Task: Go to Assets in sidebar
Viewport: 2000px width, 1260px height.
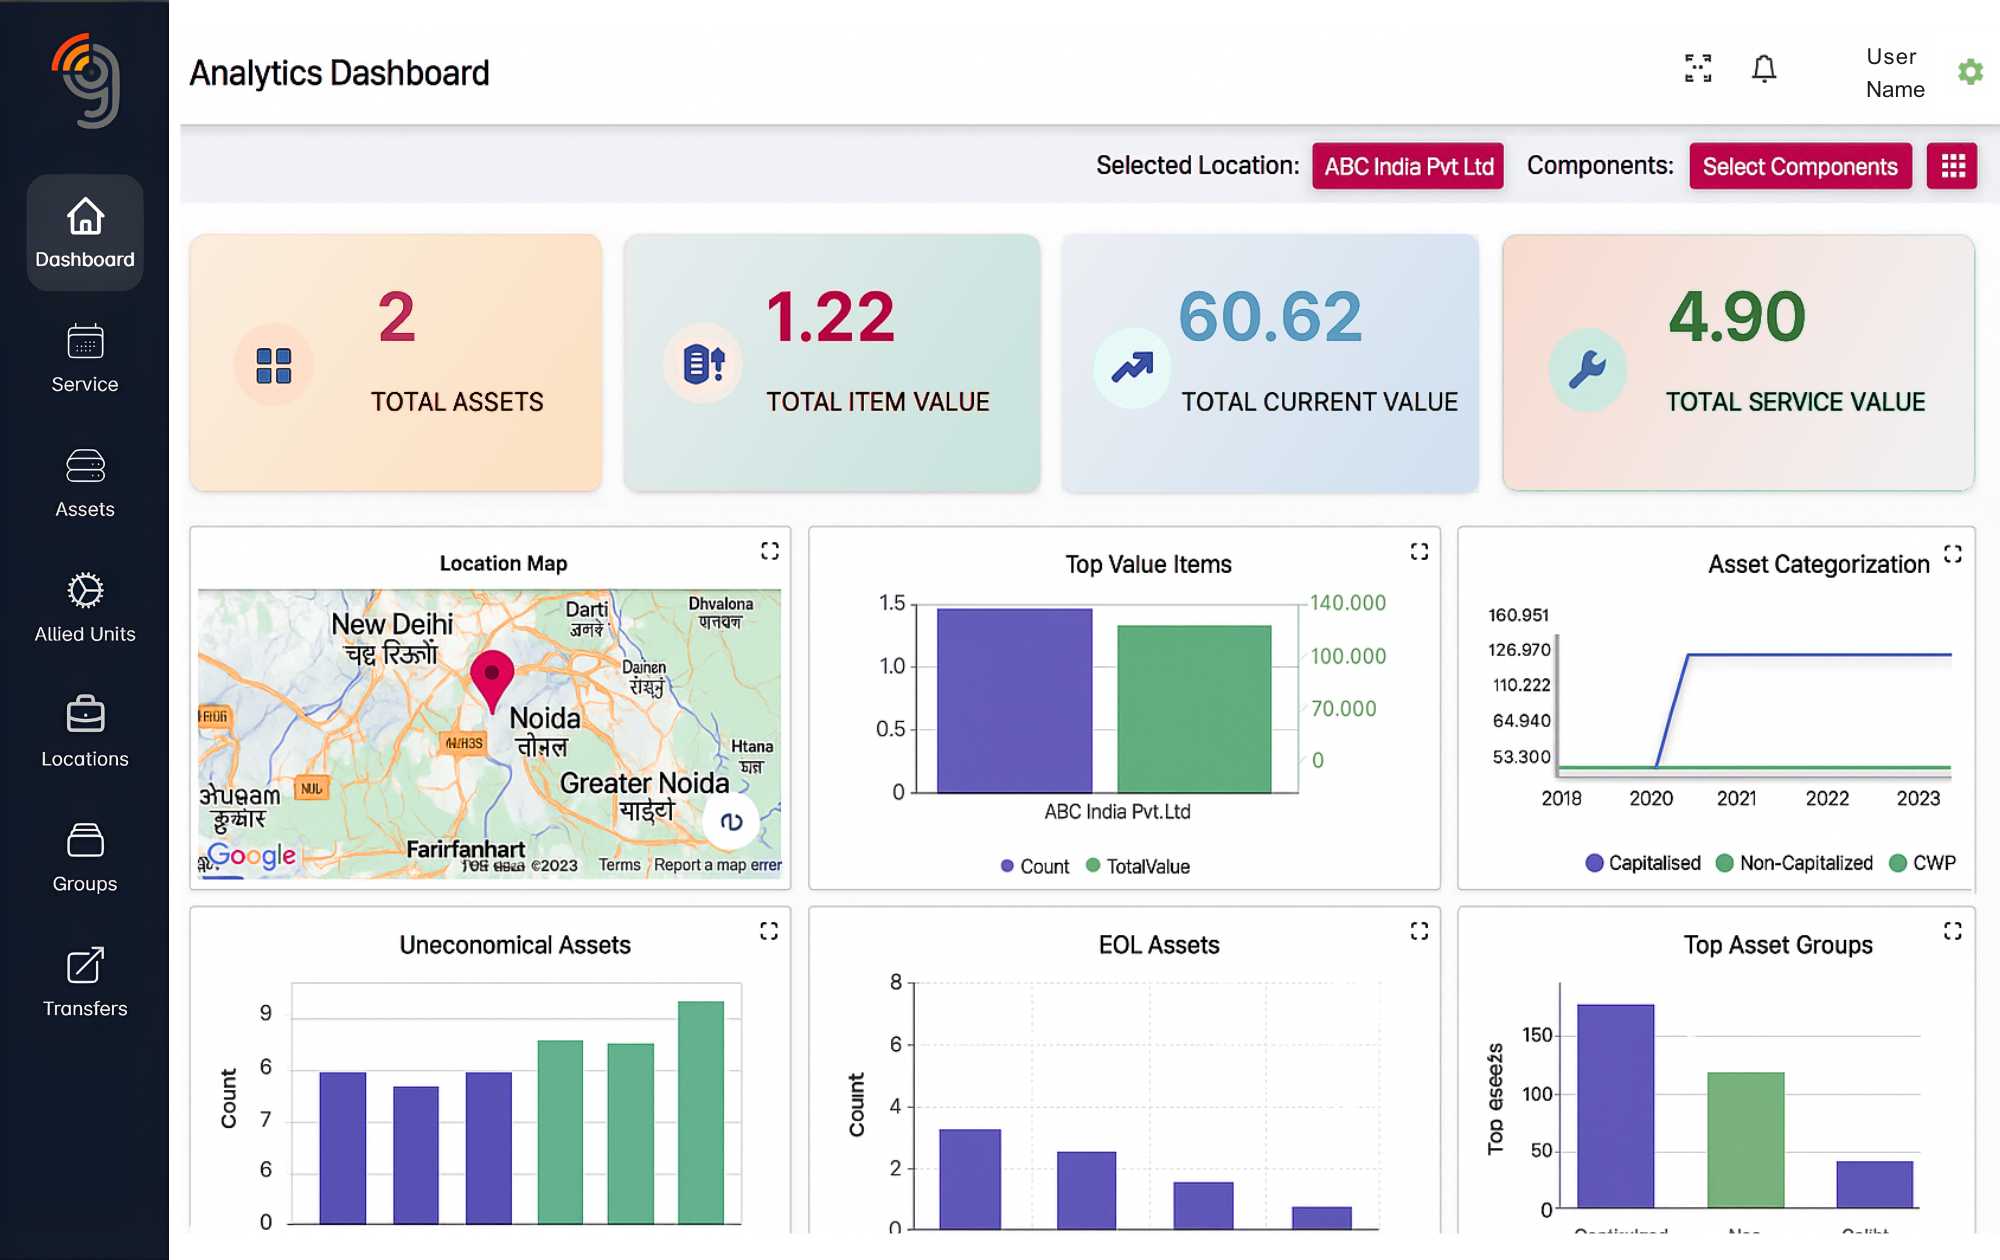Action: coord(85,484)
